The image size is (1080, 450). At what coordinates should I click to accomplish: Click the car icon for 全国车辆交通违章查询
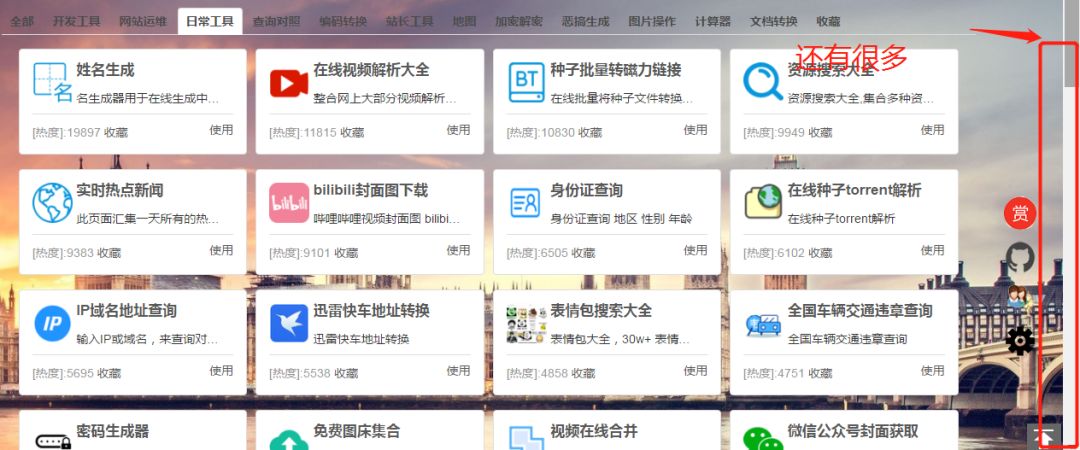pos(763,324)
